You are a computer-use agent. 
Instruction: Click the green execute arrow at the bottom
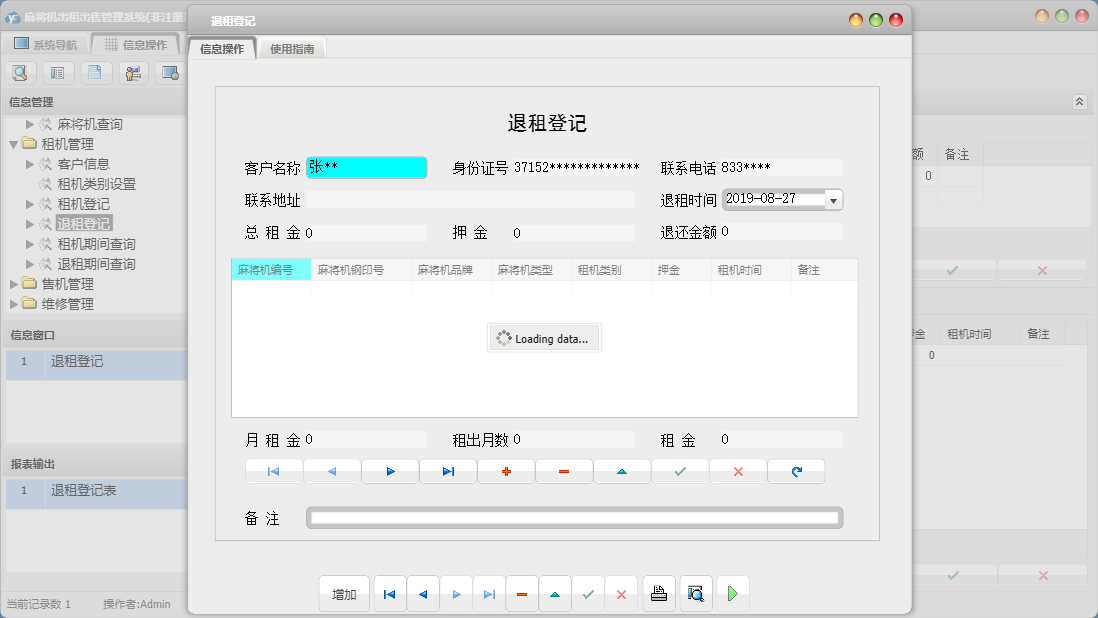pos(732,593)
